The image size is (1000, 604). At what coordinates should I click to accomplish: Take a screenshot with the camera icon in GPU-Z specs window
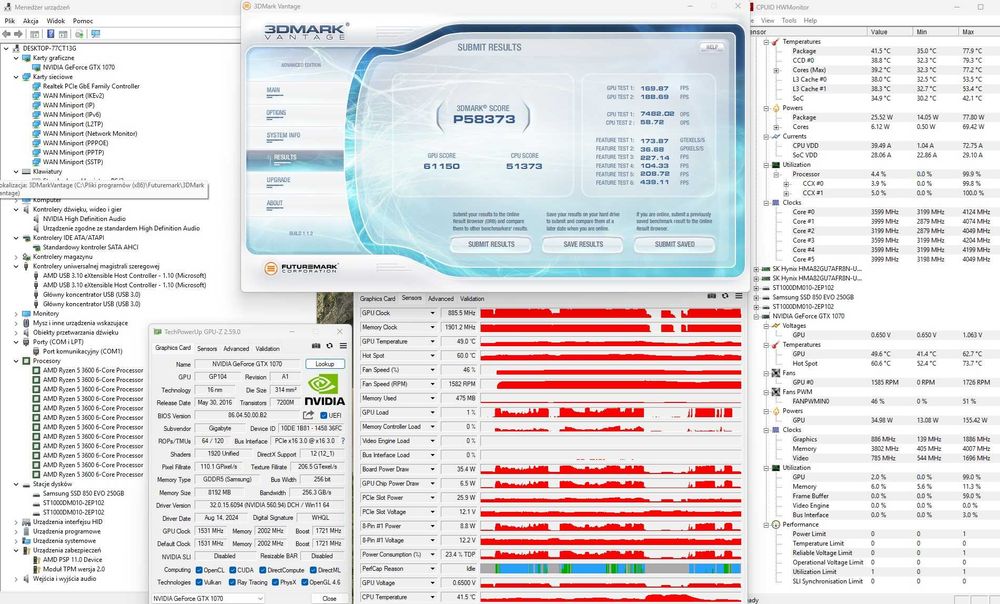[x=316, y=346]
